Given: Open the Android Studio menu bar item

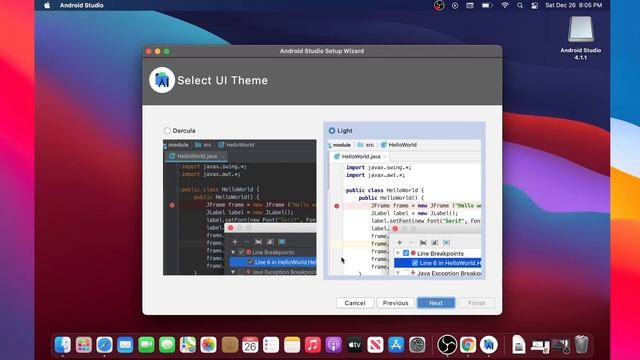Looking at the screenshot, I should pos(82,5).
